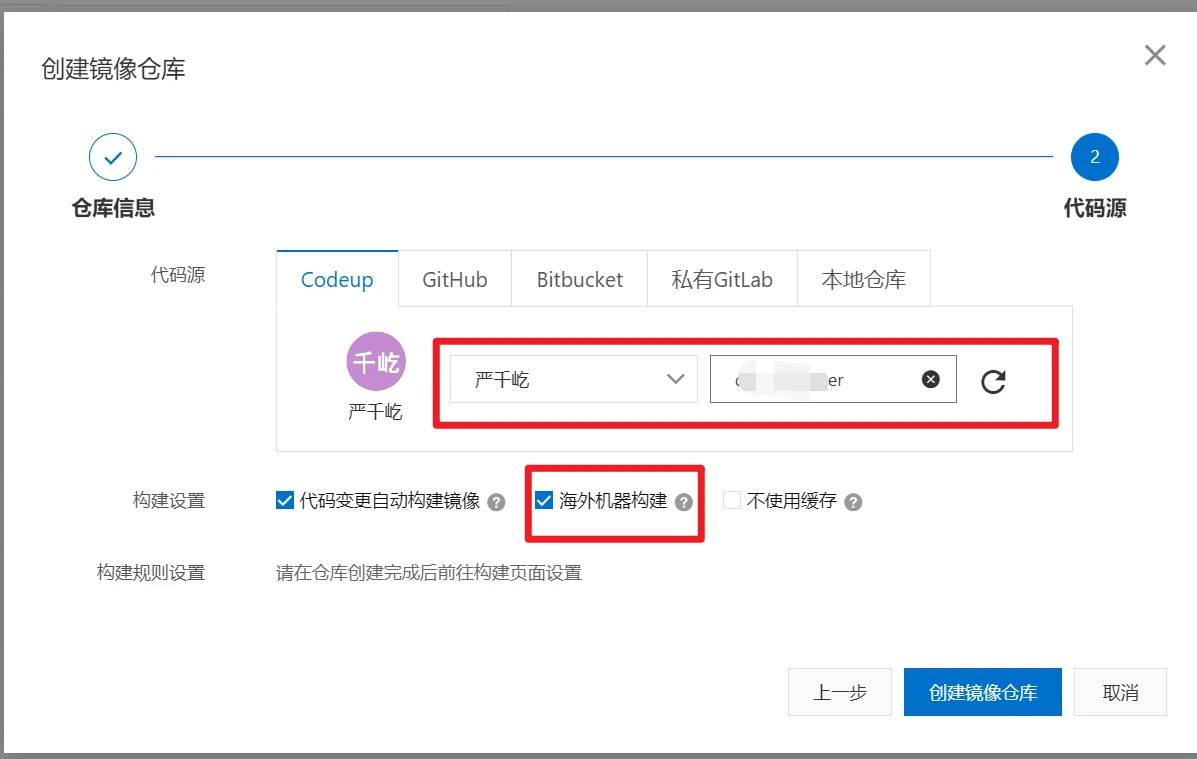
Task: Click the completed 仓库信息 step circle
Action: click(113, 157)
